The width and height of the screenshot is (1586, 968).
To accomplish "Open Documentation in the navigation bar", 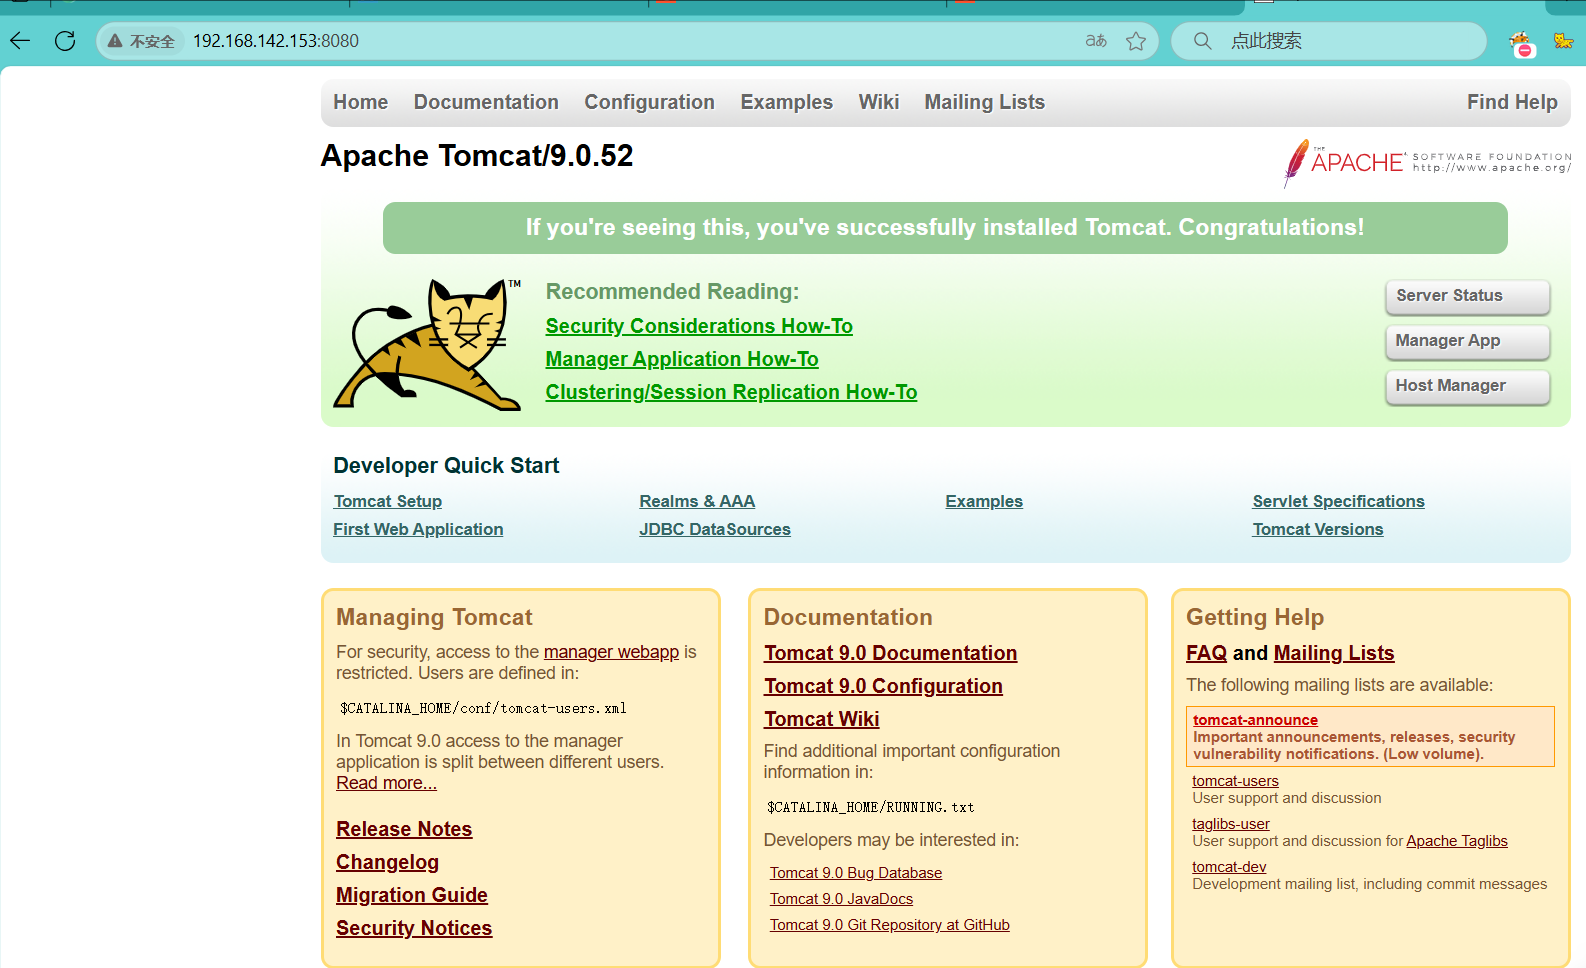I will click(x=486, y=102).
